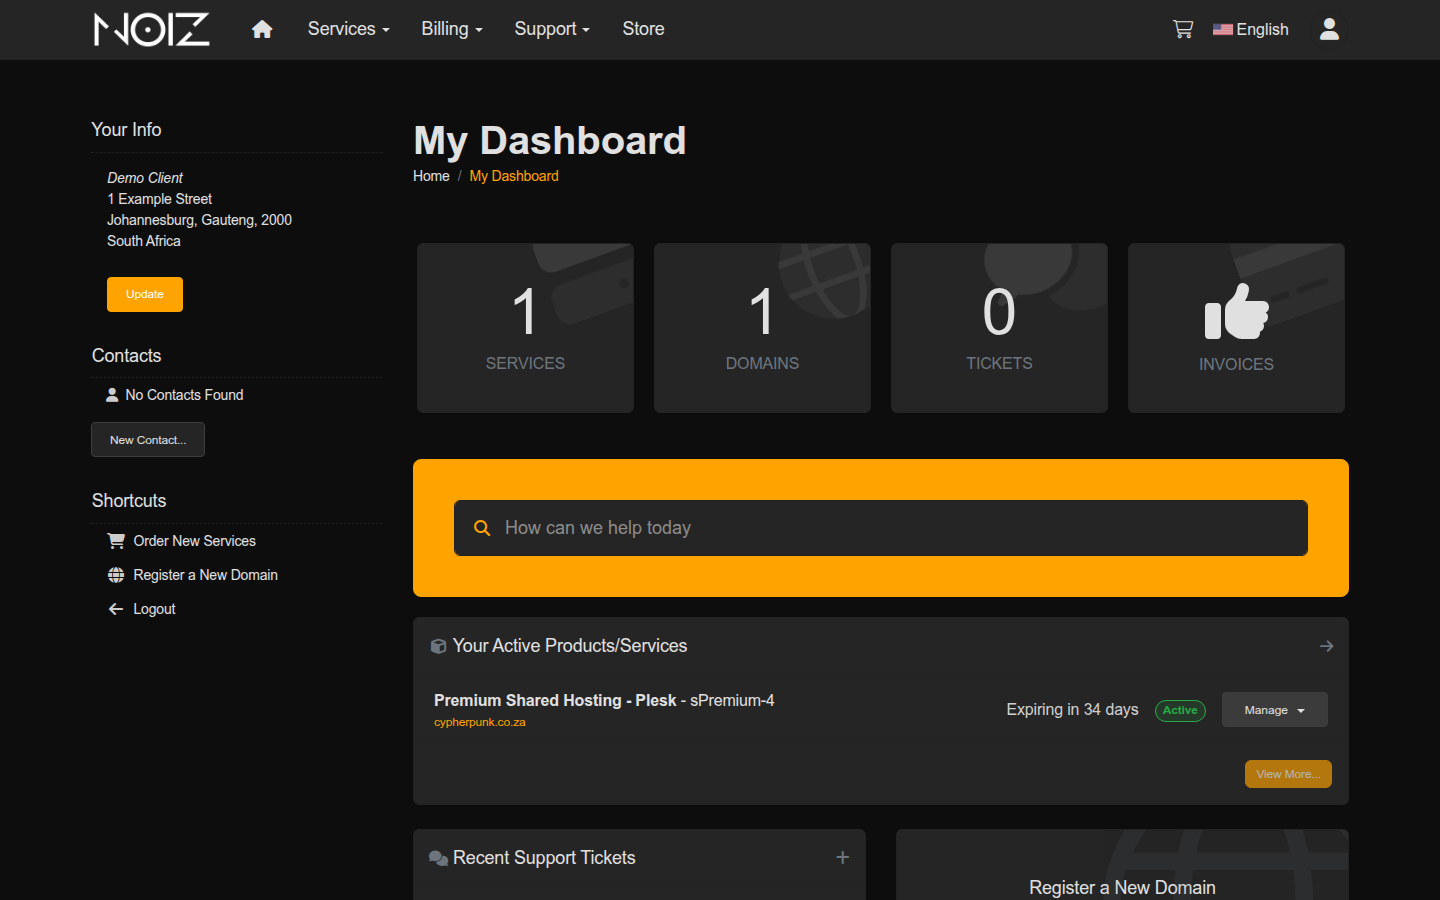Click the Demo Client name text
Screen dimensions: 1440x900
coord(145,178)
